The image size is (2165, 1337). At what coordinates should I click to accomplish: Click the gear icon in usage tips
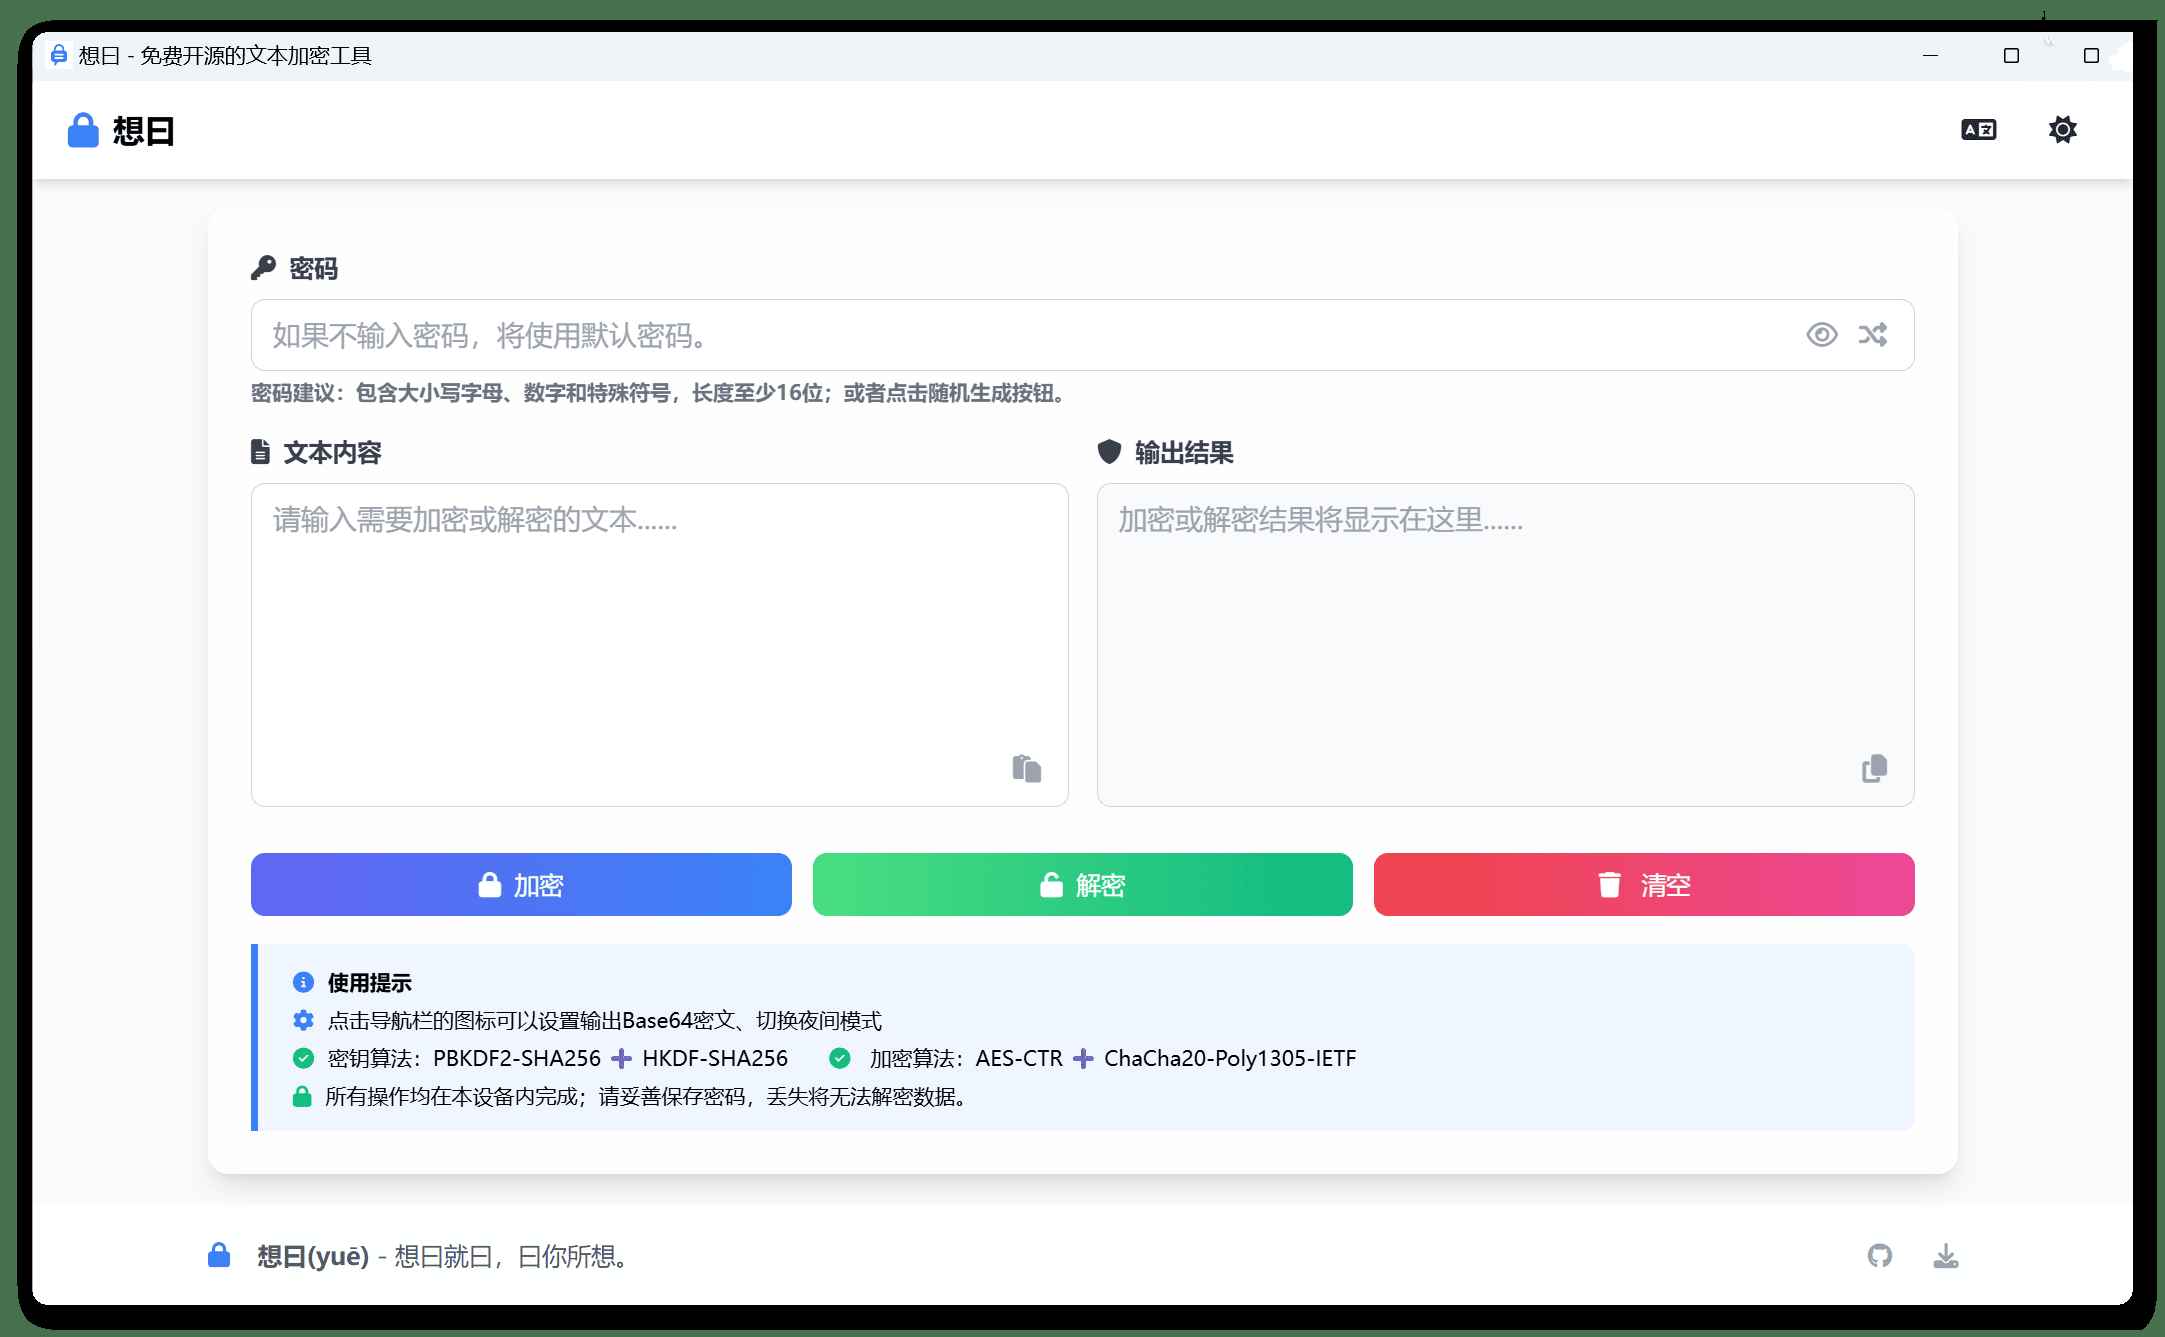tap(303, 1020)
